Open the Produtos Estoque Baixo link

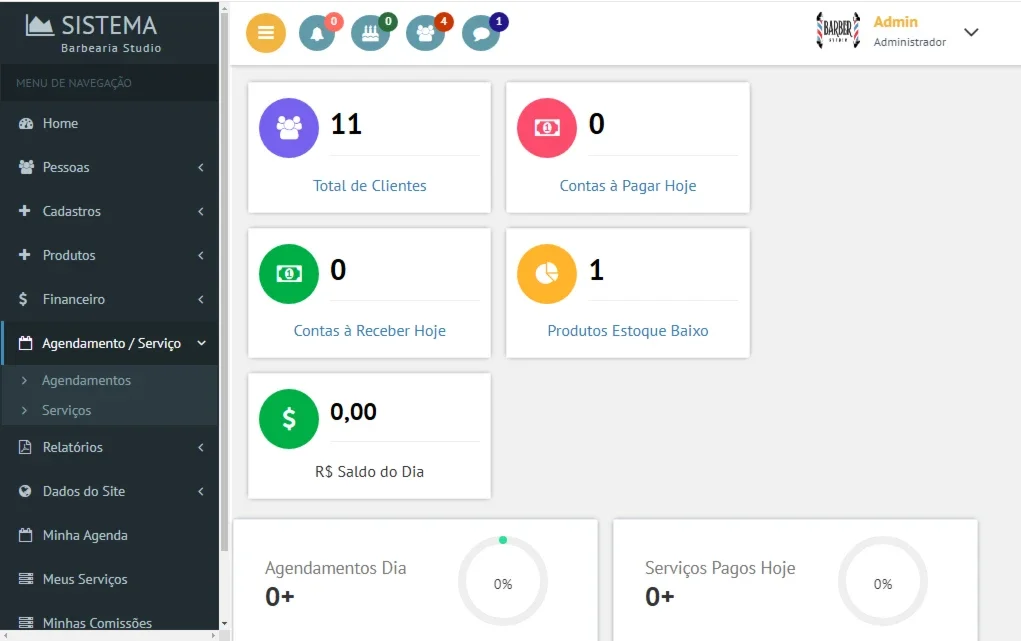628,331
